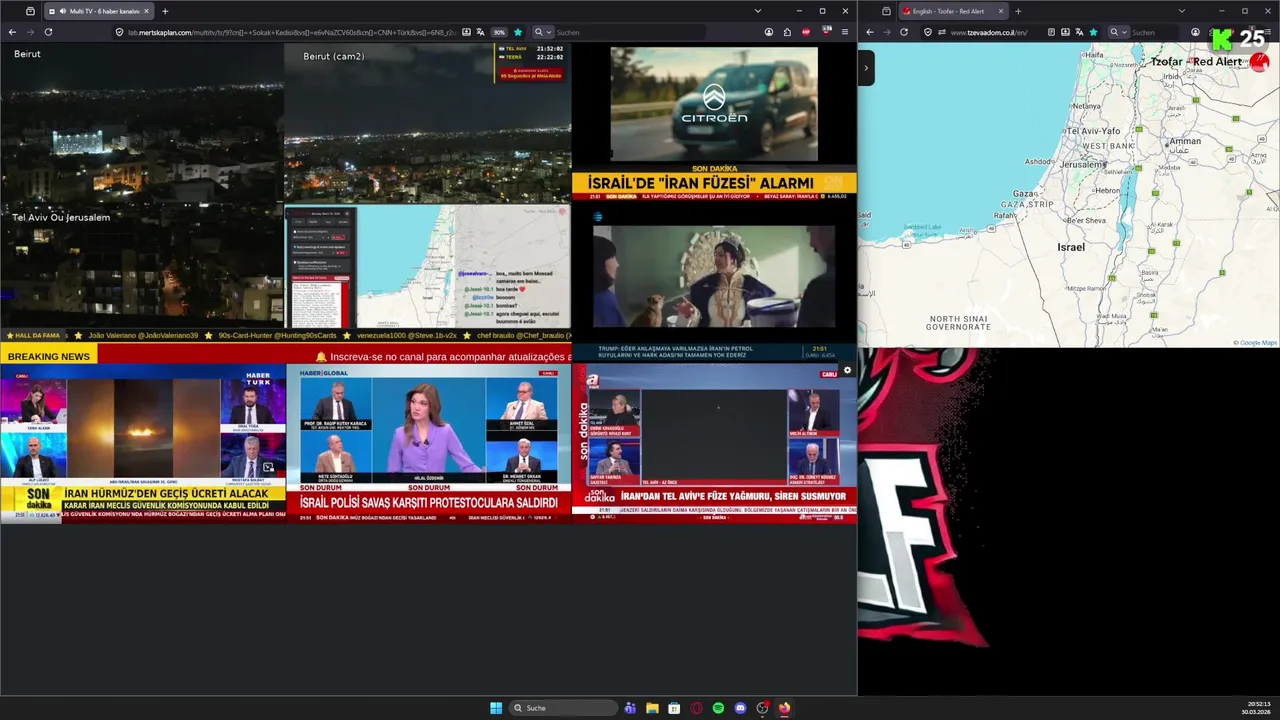Screen dimensions: 1280x720
Task: Open tab list arrow in Red Alert window
Action: click(x=1181, y=11)
